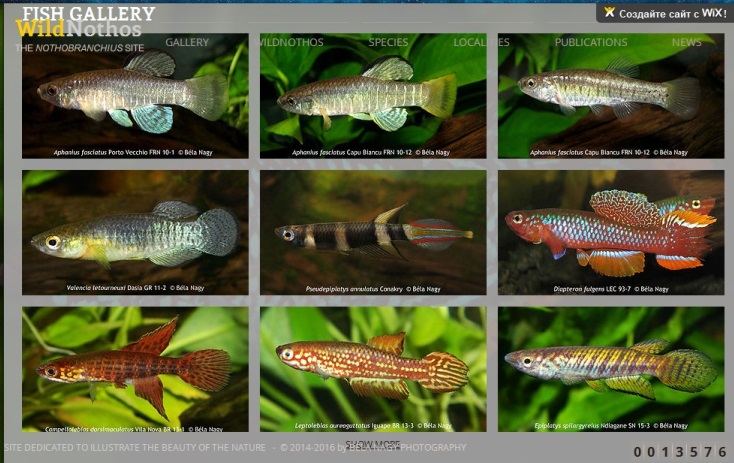Open the WILDNOTHOS menu item
The width and height of the screenshot is (734, 463).
click(290, 42)
